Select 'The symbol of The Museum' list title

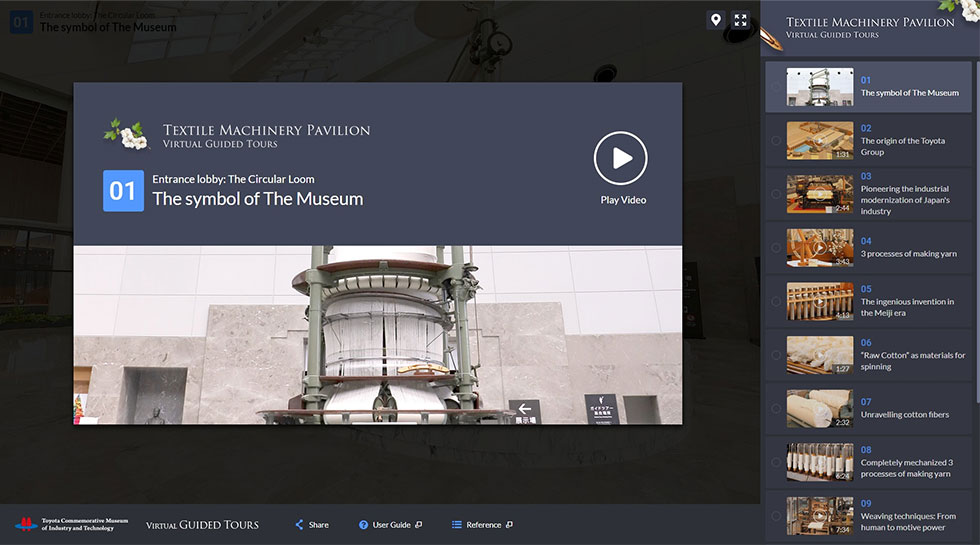[909, 93]
